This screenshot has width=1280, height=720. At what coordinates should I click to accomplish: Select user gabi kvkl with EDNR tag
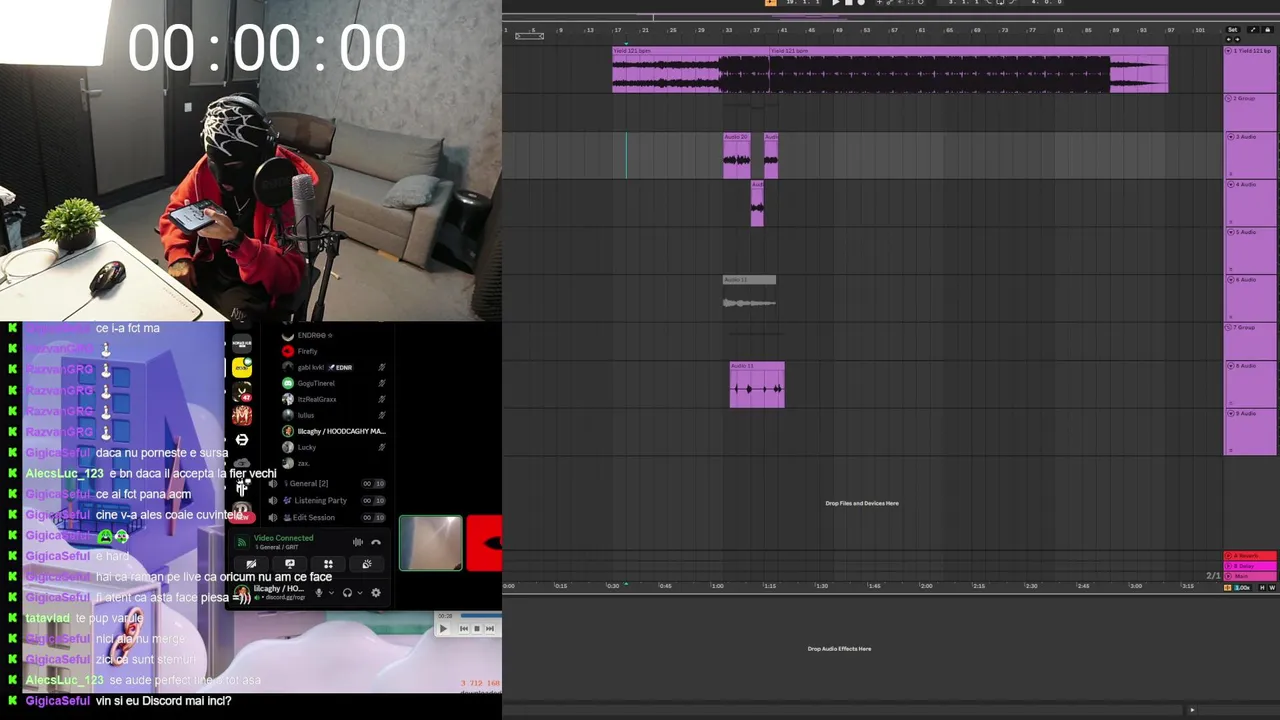pos(325,367)
